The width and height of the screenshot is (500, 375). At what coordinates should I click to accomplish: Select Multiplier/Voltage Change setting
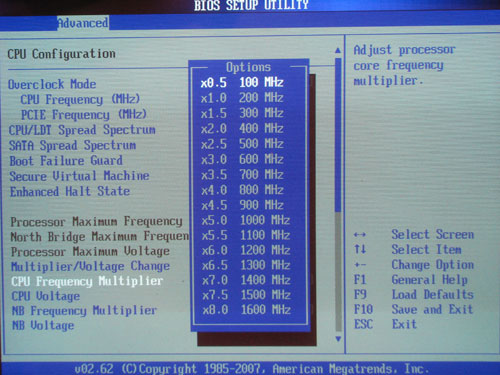pyautogui.click(x=90, y=266)
